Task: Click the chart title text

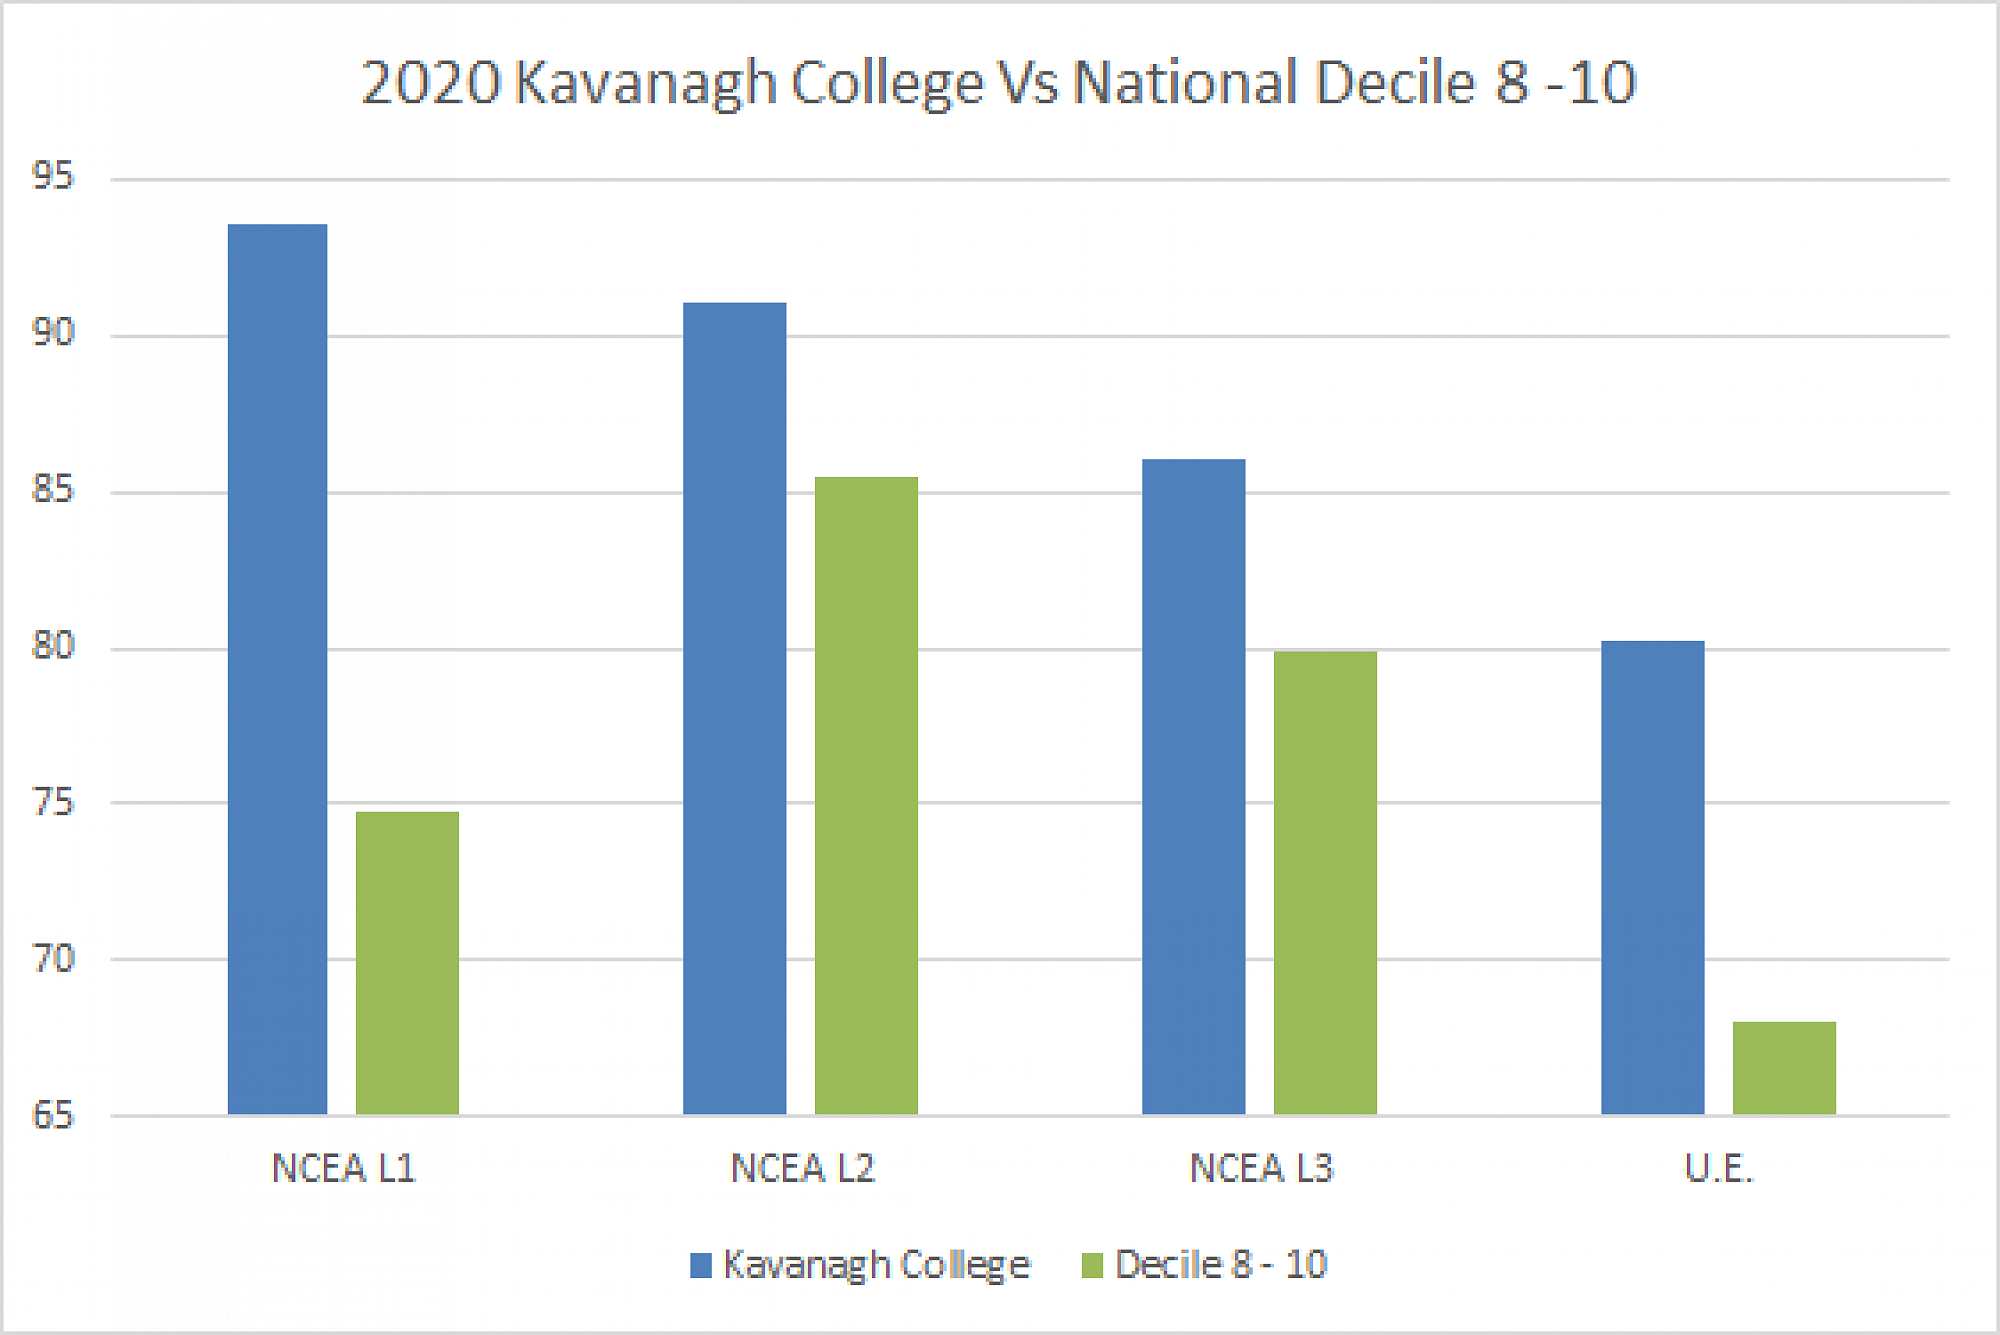Action: pos(998,82)
